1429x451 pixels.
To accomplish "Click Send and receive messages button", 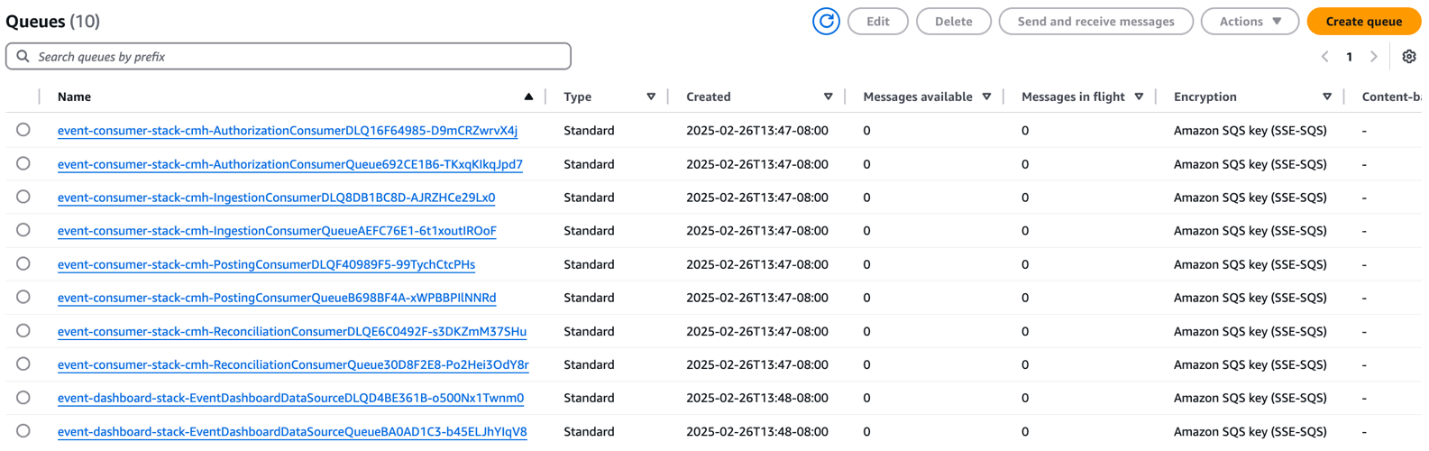I will 1095,22.
